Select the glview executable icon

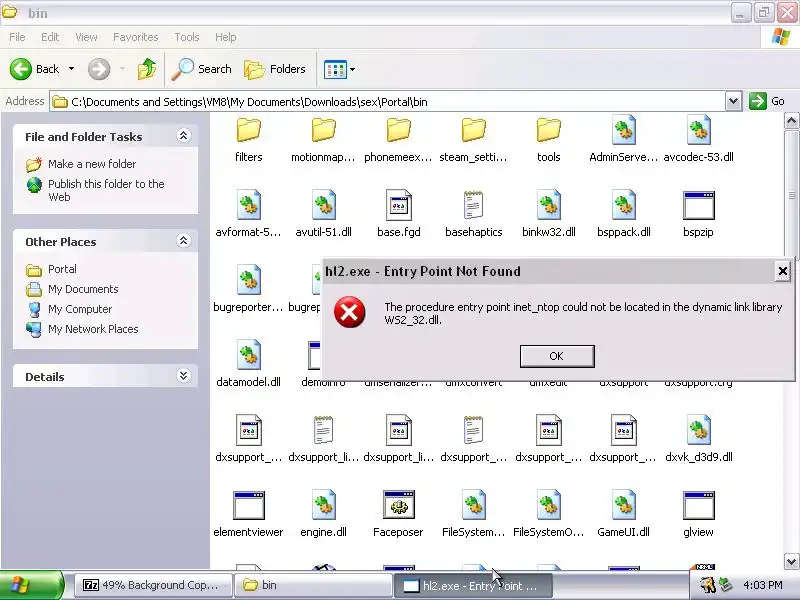[x=698, y=505]
